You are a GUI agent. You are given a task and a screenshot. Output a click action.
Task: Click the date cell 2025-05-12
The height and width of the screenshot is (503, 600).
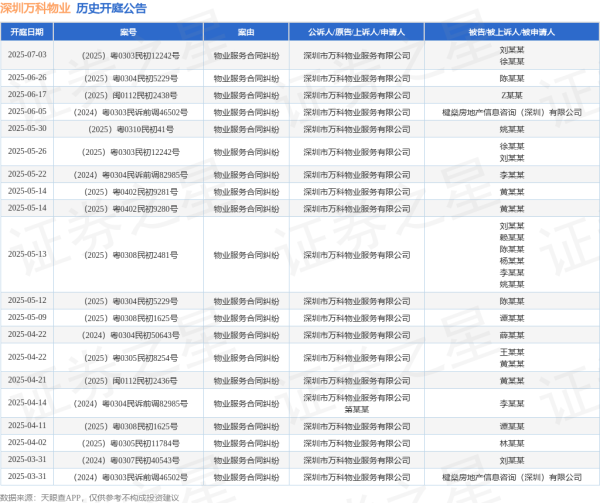coord(27,300)
